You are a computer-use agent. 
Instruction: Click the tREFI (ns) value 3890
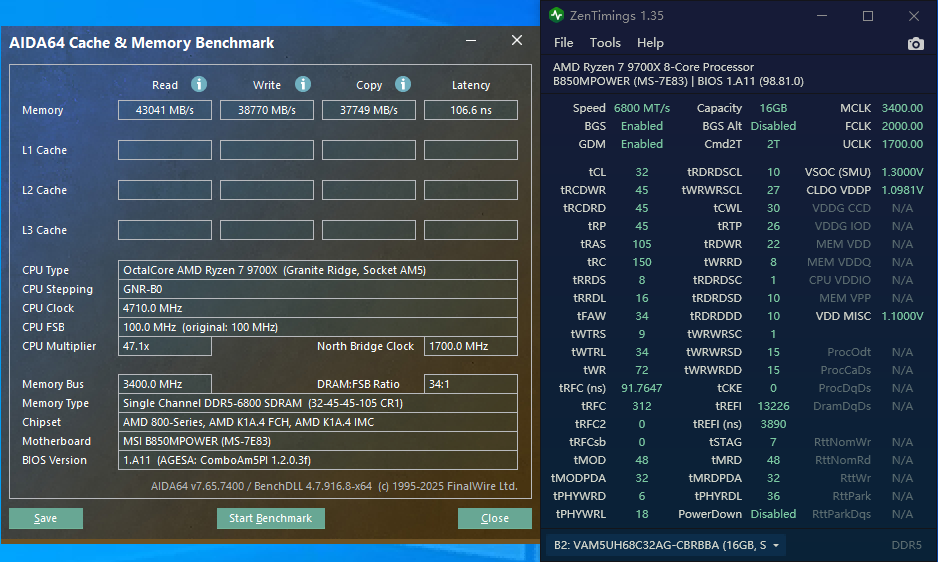773,424
